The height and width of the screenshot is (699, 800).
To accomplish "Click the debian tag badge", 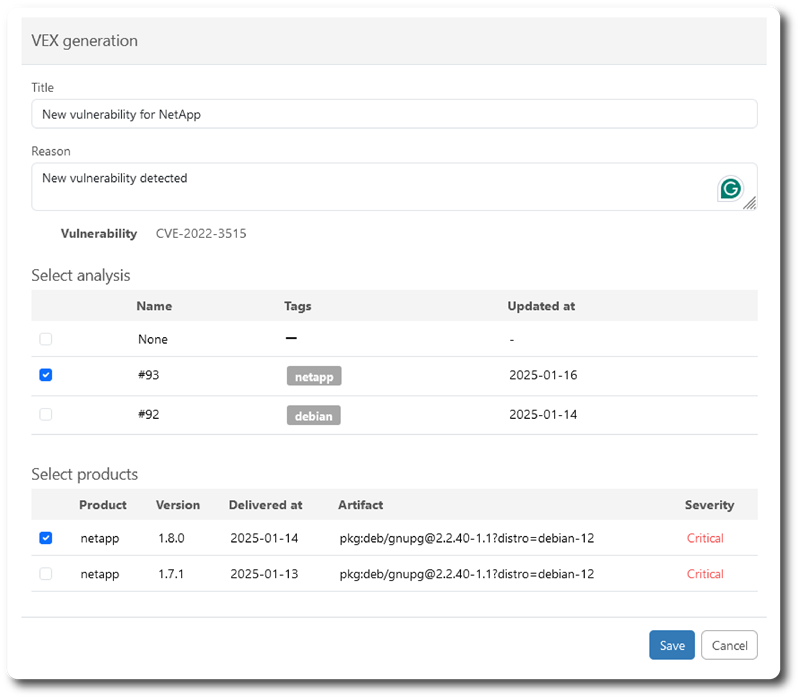I will click(x=314, y=416).
